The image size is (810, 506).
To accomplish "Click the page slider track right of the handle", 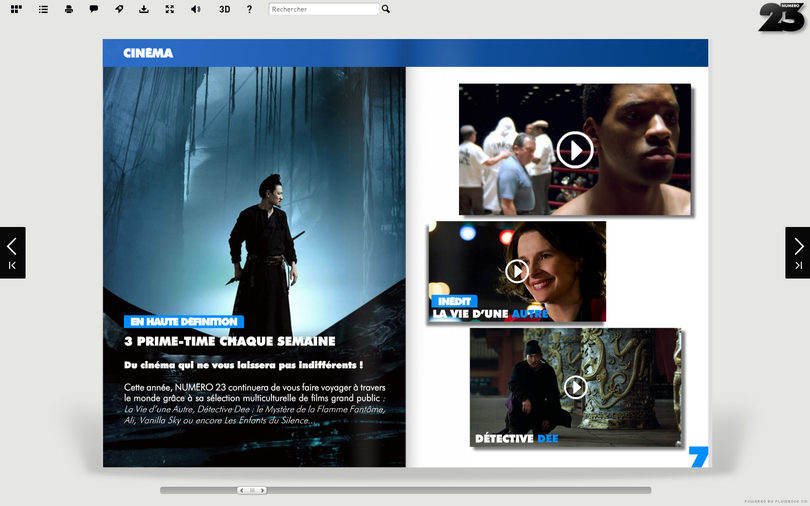I will click(x=459, y=490).
